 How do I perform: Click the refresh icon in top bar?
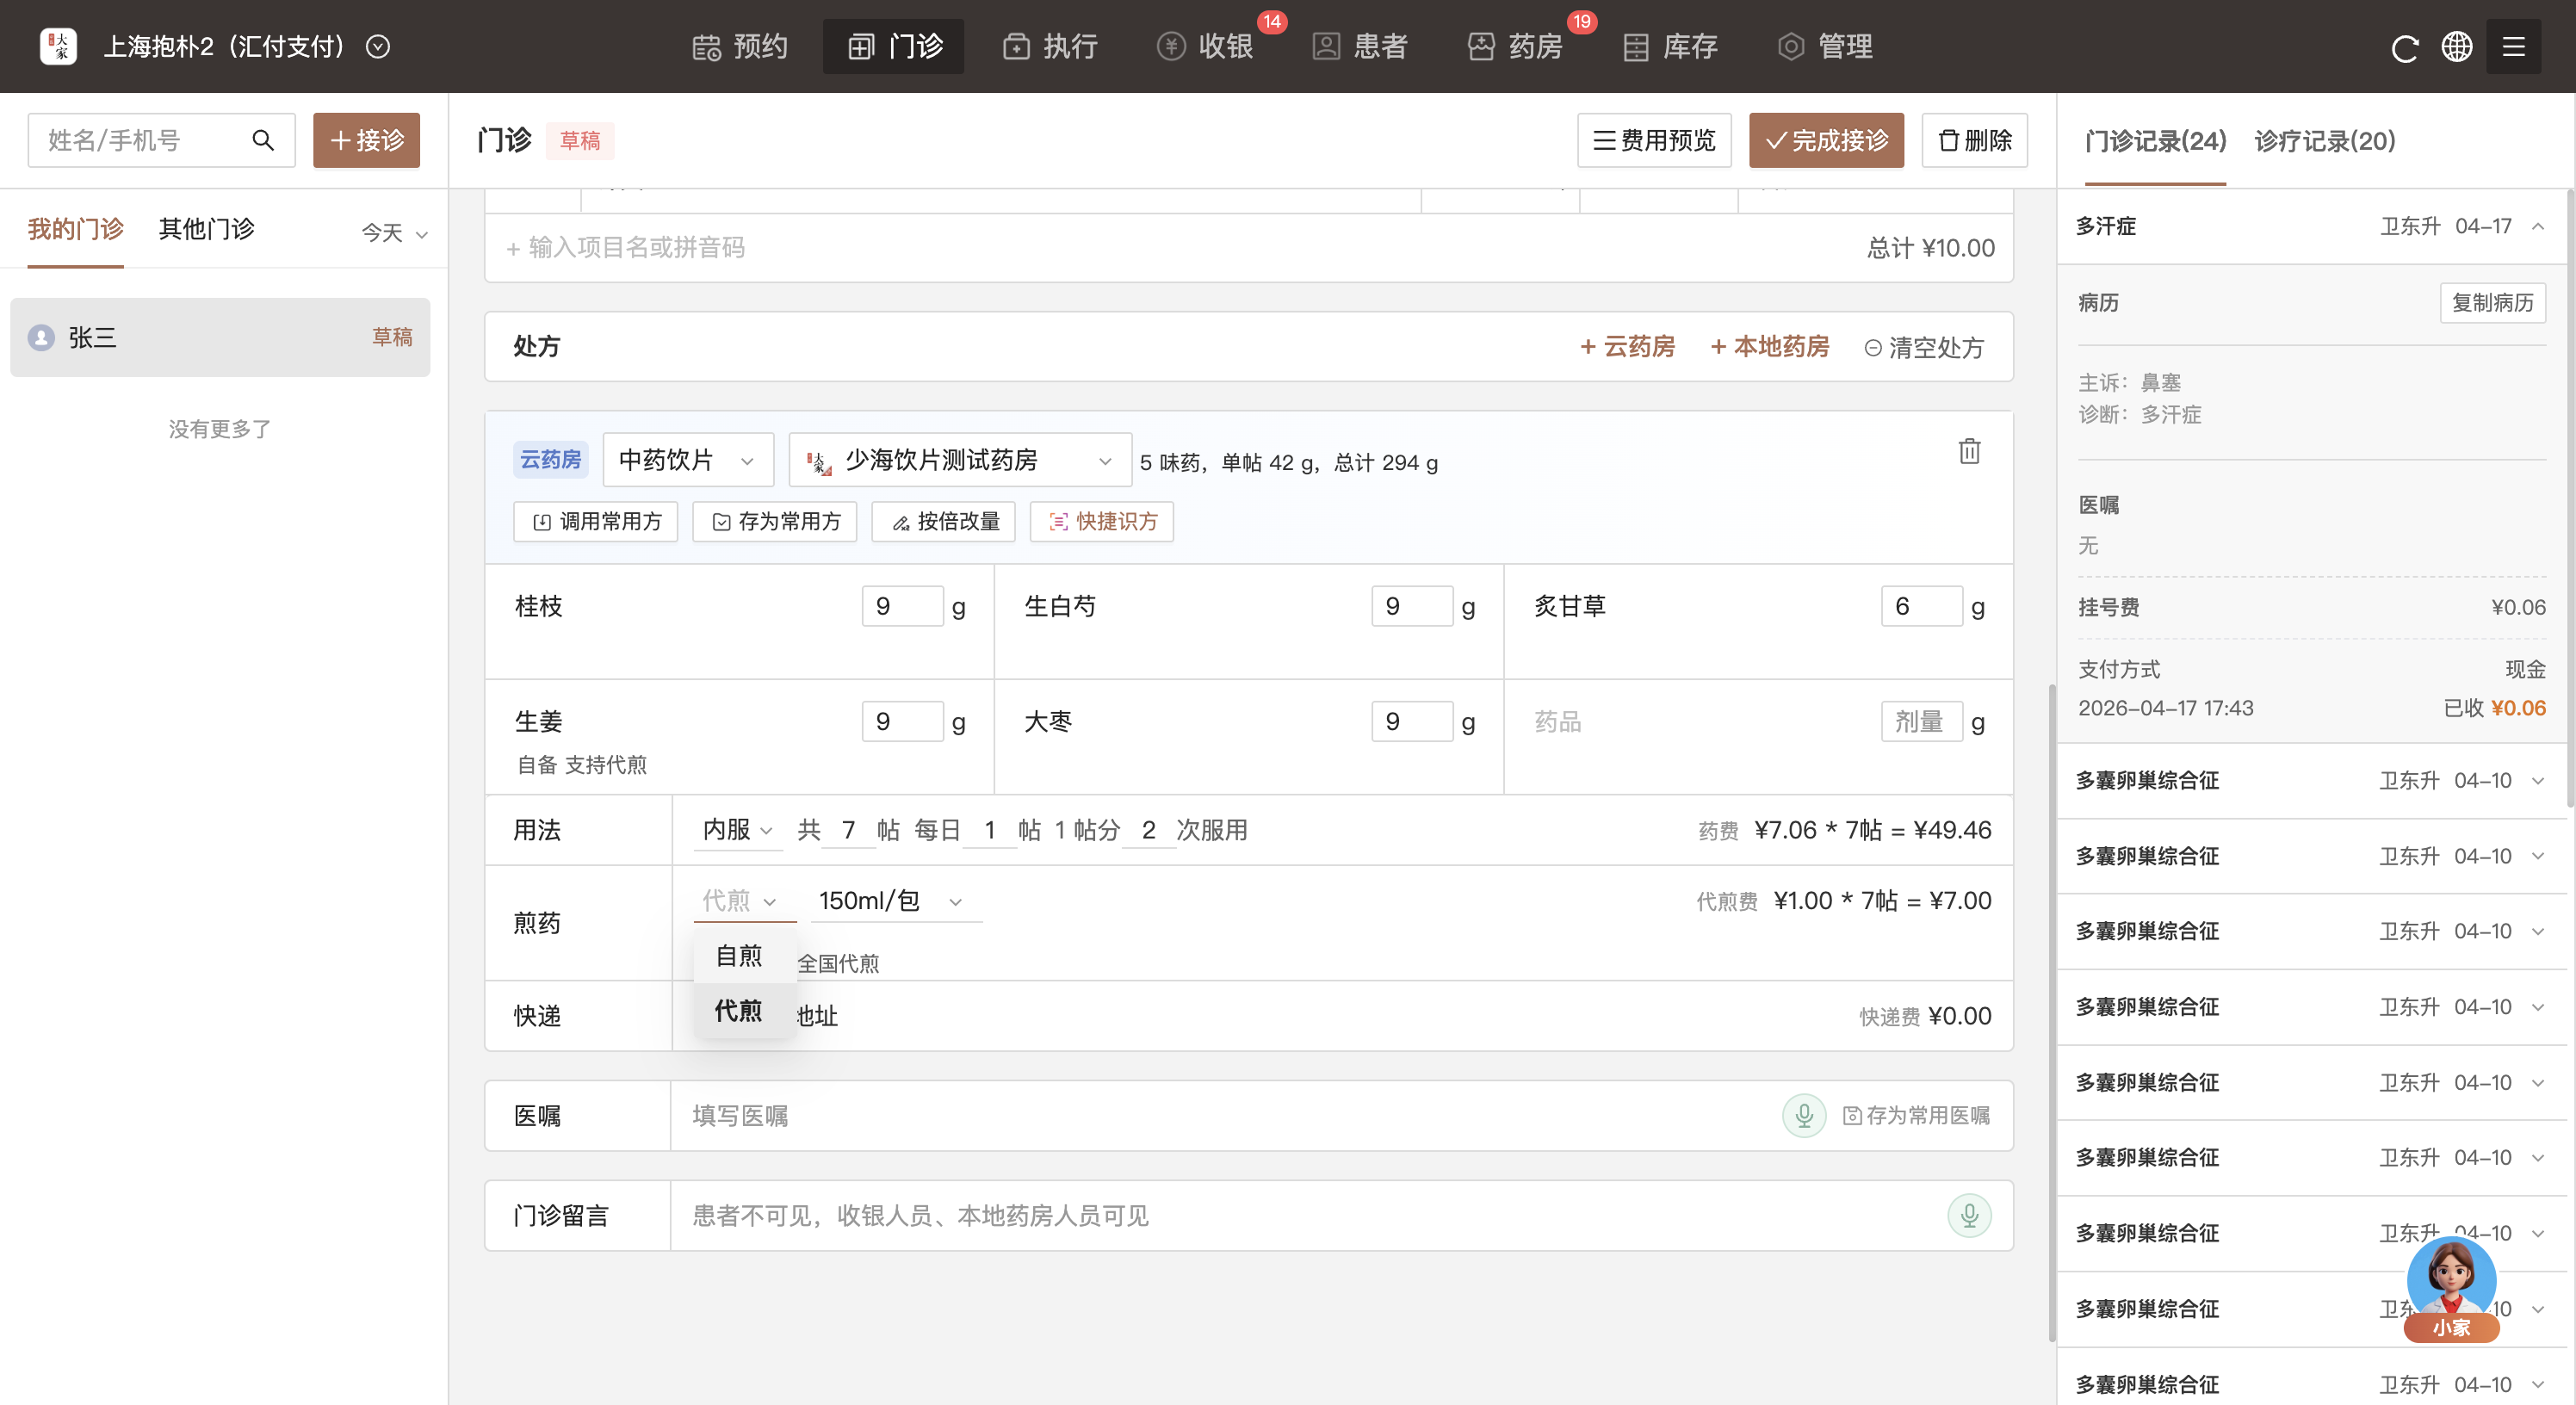tap(2404, 47)
